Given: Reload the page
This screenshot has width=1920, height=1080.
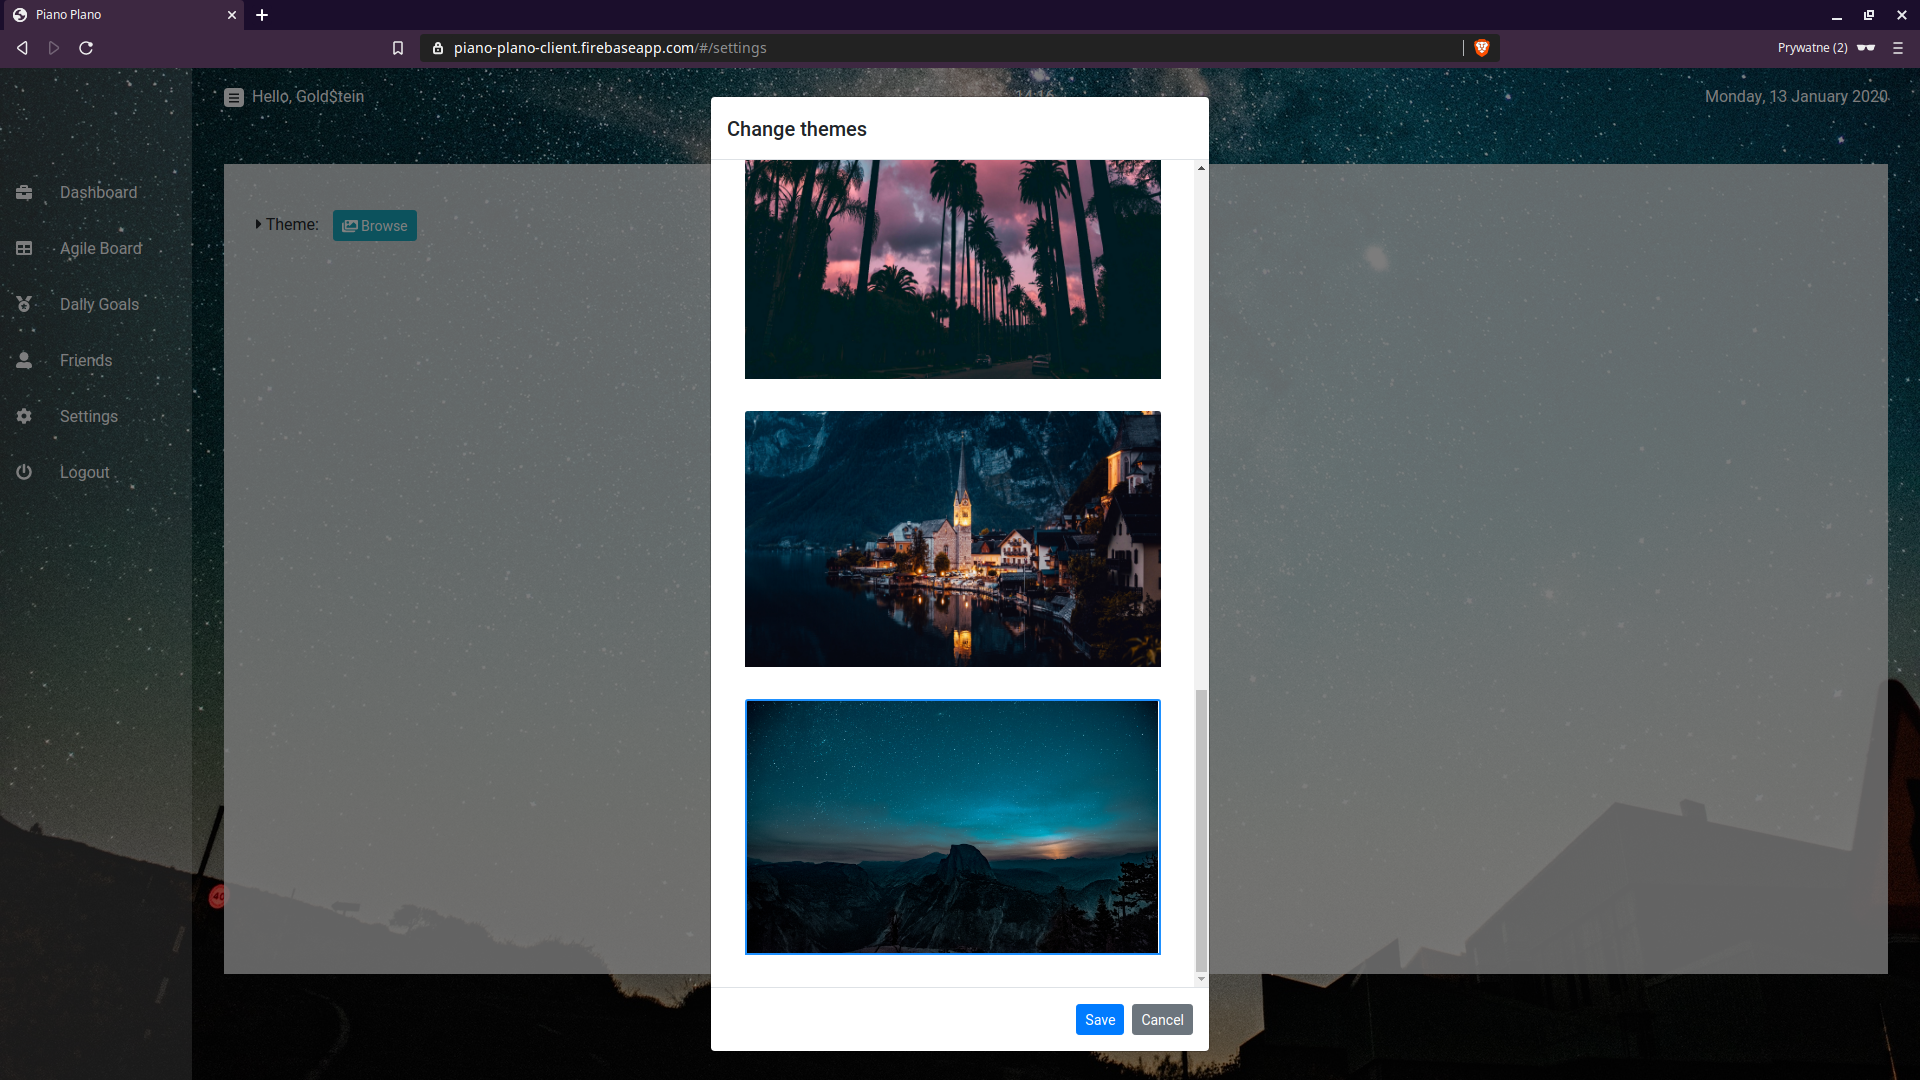Looking at the screenshot, I should [x=86, y=48].
